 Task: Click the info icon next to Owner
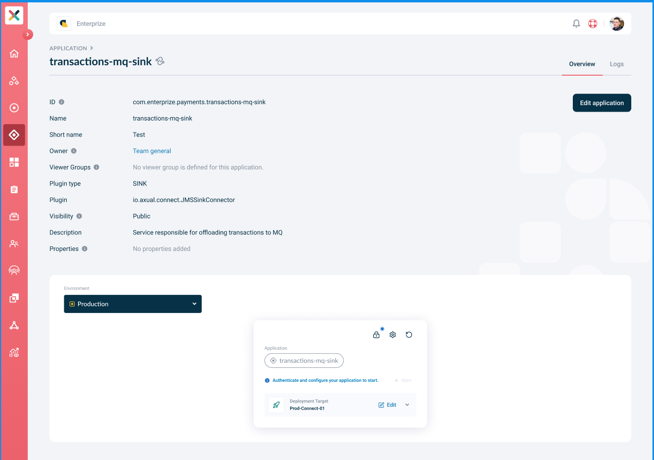(73, 151)
